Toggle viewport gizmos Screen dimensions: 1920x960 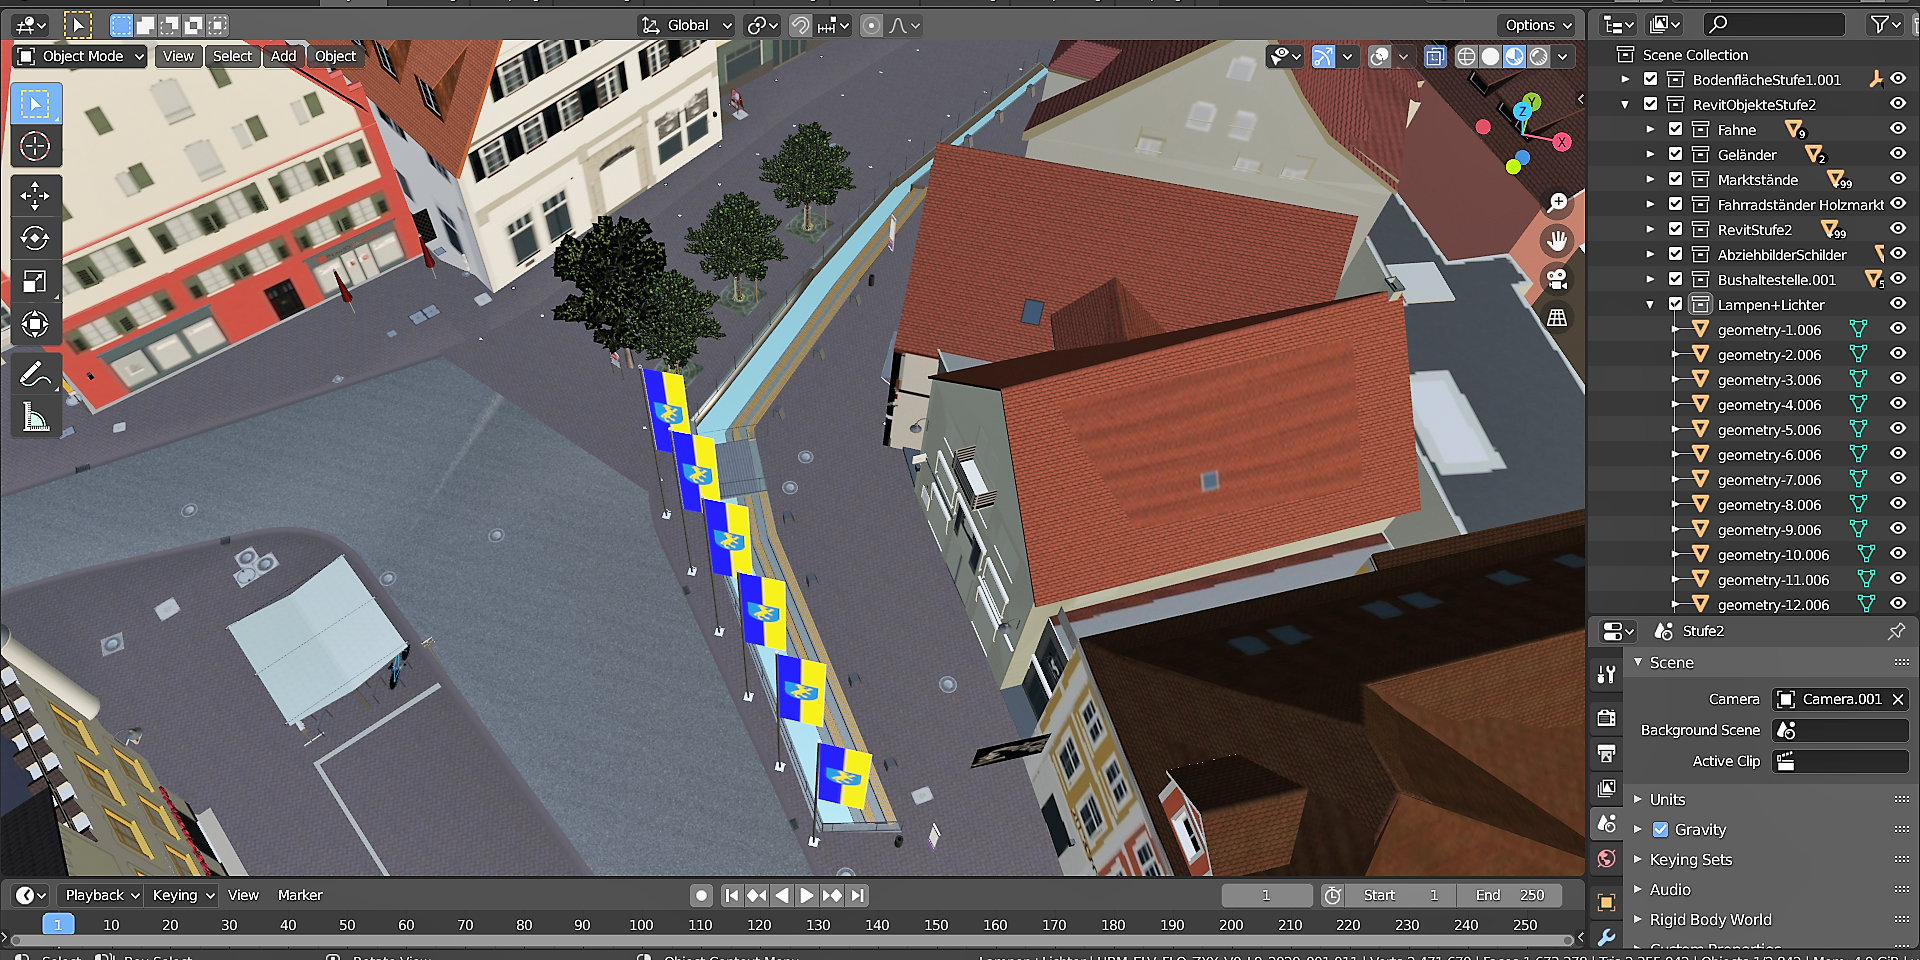click(1323, 56)
